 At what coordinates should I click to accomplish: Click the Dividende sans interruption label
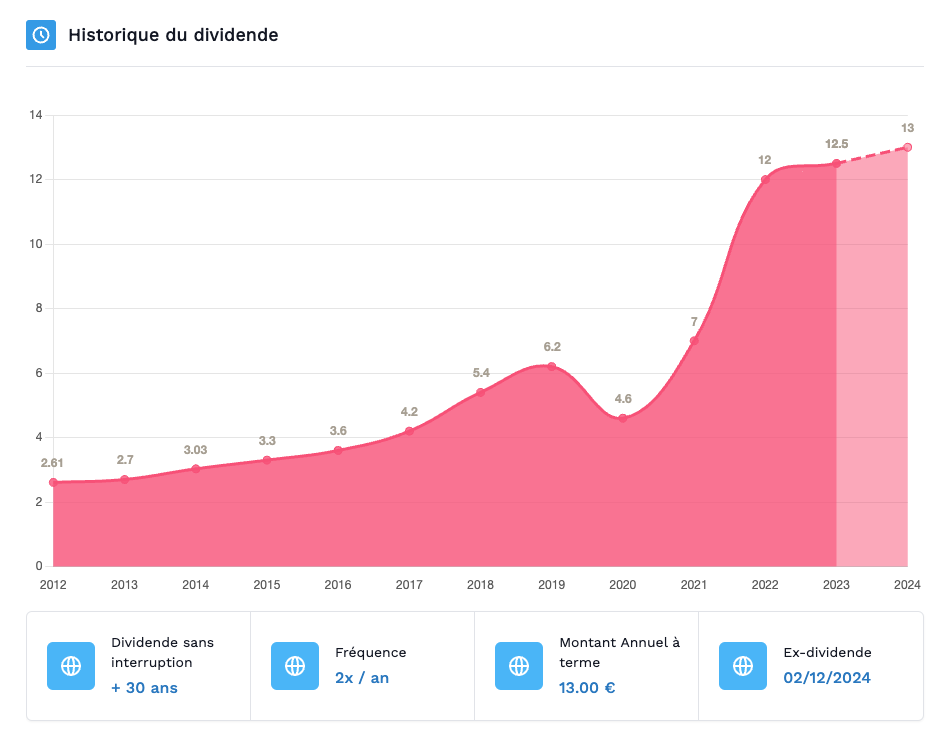[162, 652]
